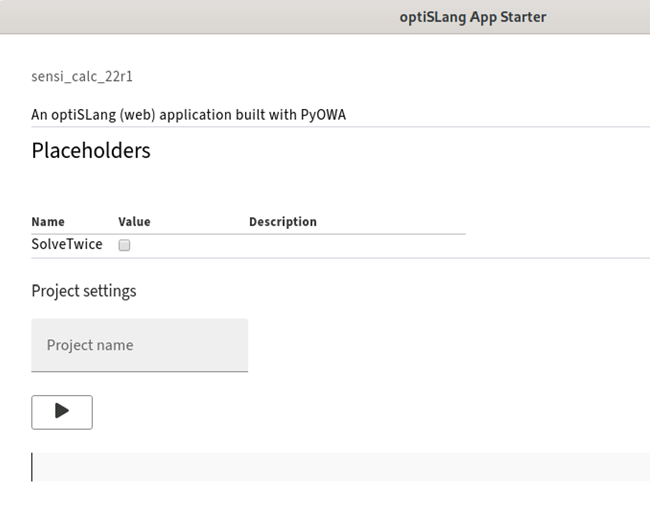Enable the SolveTwice checkbox
650x512 pixels.
125,245
